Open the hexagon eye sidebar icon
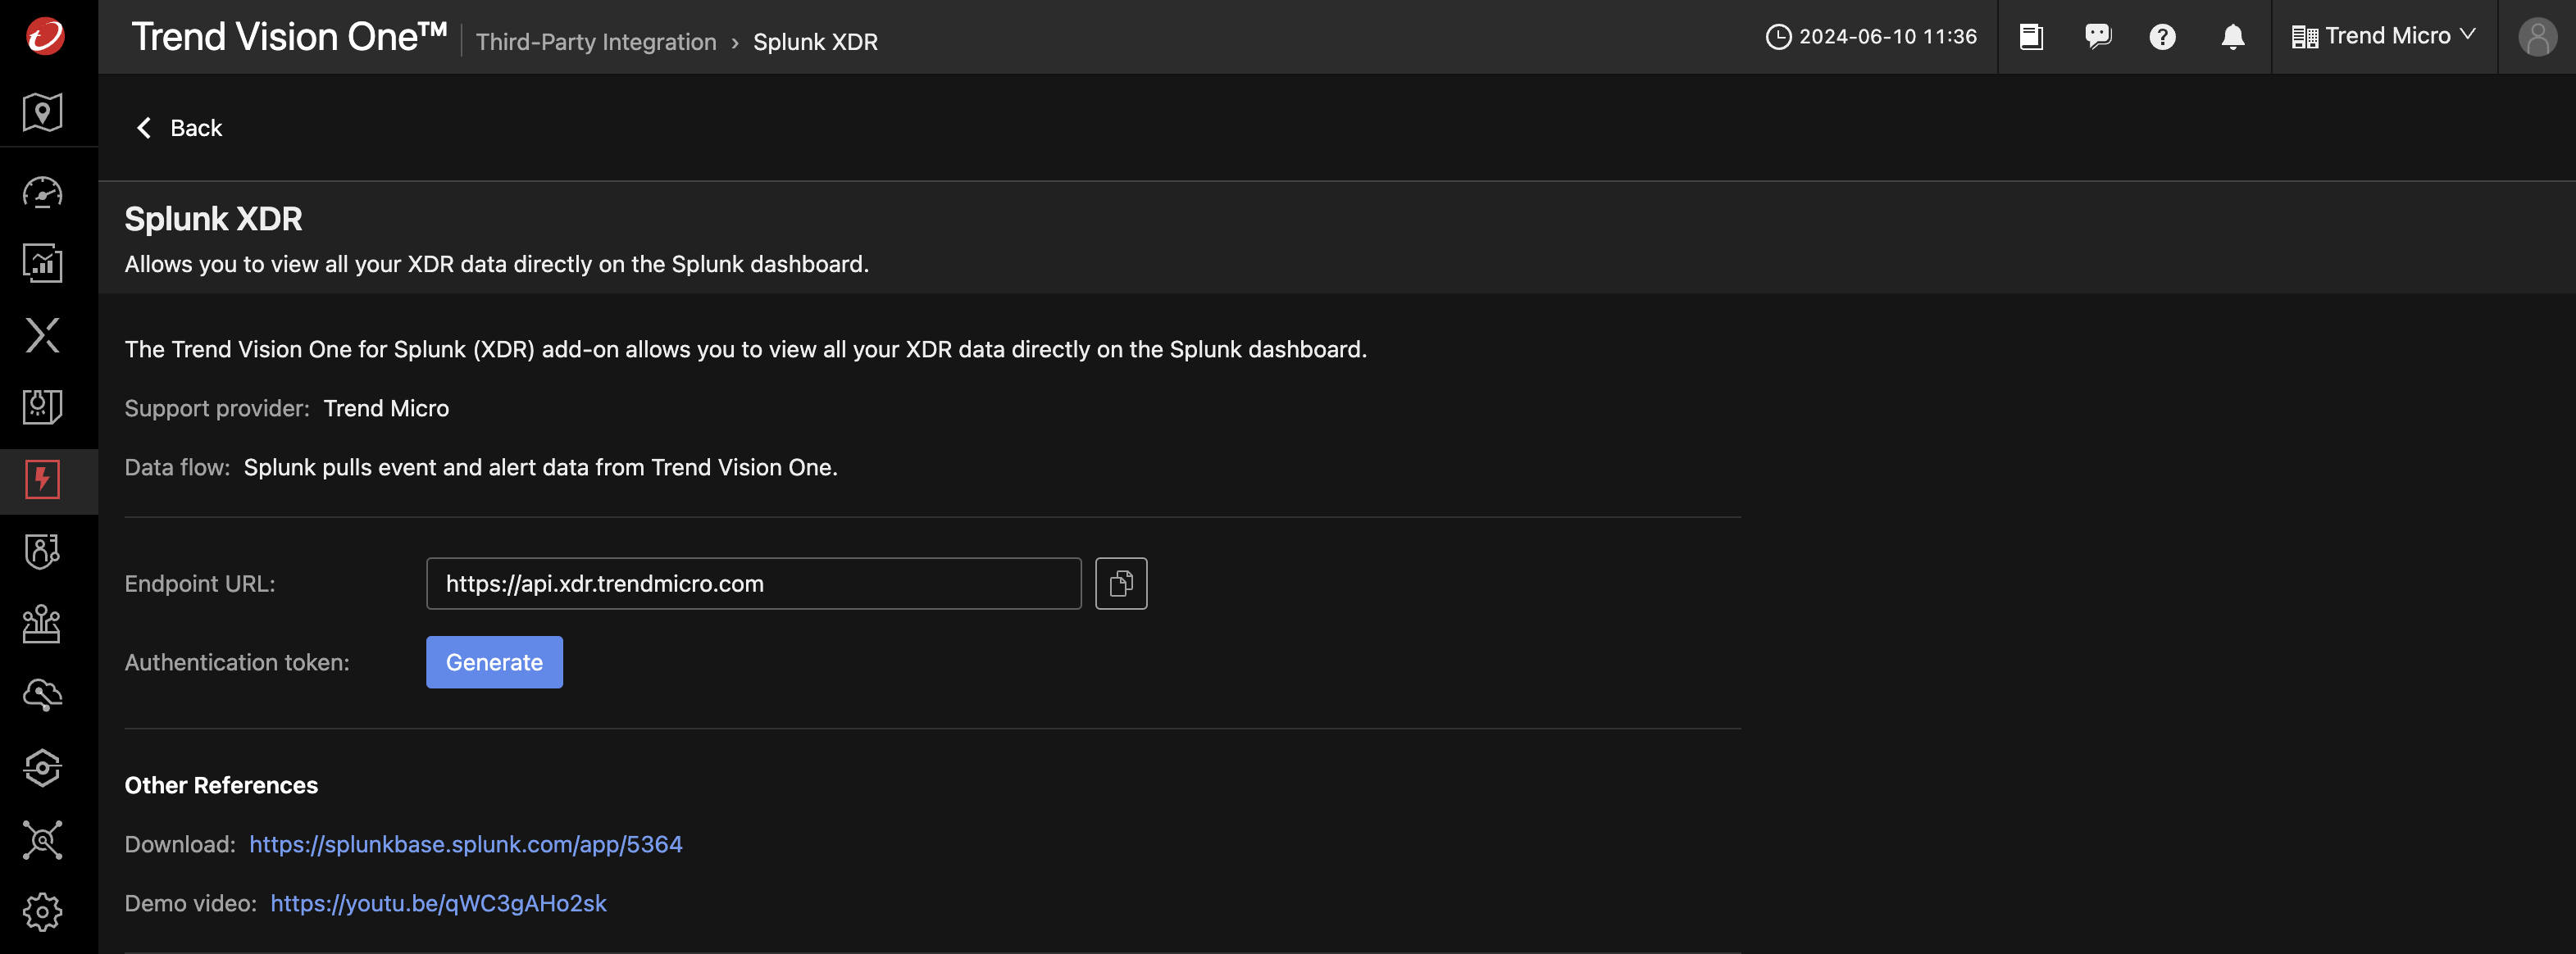The height and width of the screenshot is (954, 2576). [42, 768]
